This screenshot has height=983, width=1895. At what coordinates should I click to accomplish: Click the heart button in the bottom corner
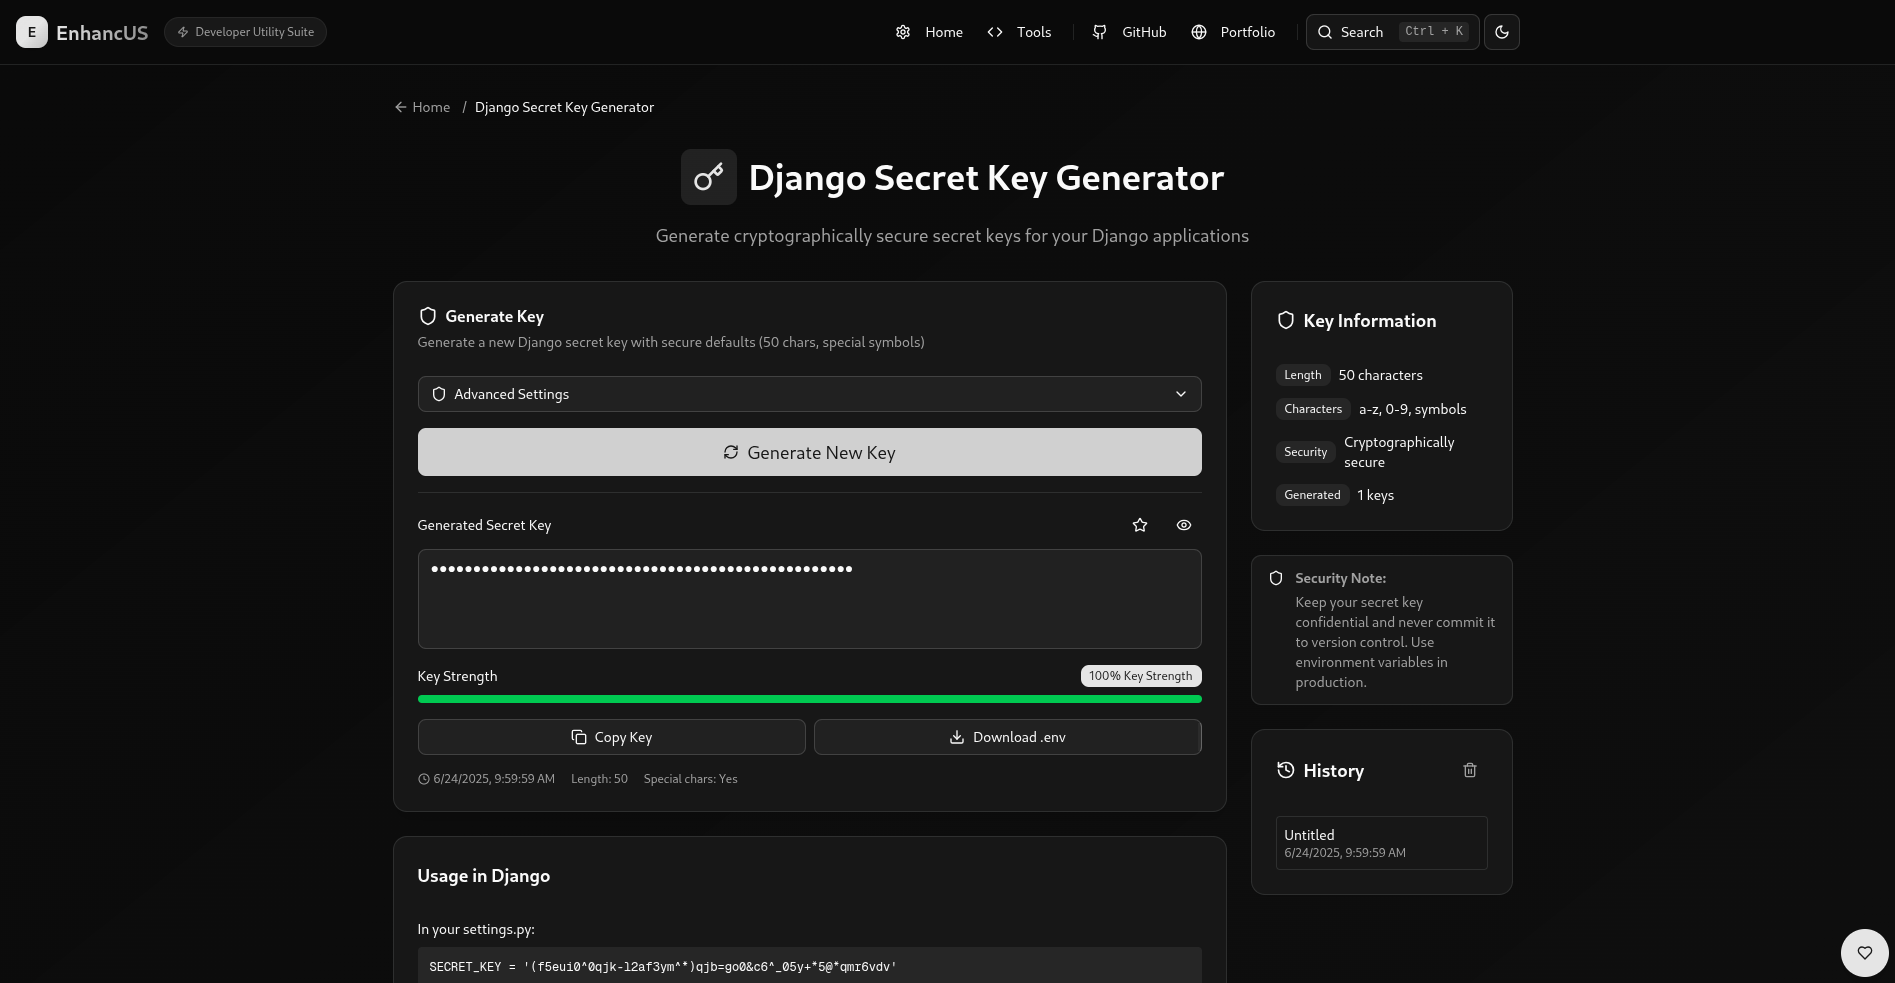point(1864,952)
